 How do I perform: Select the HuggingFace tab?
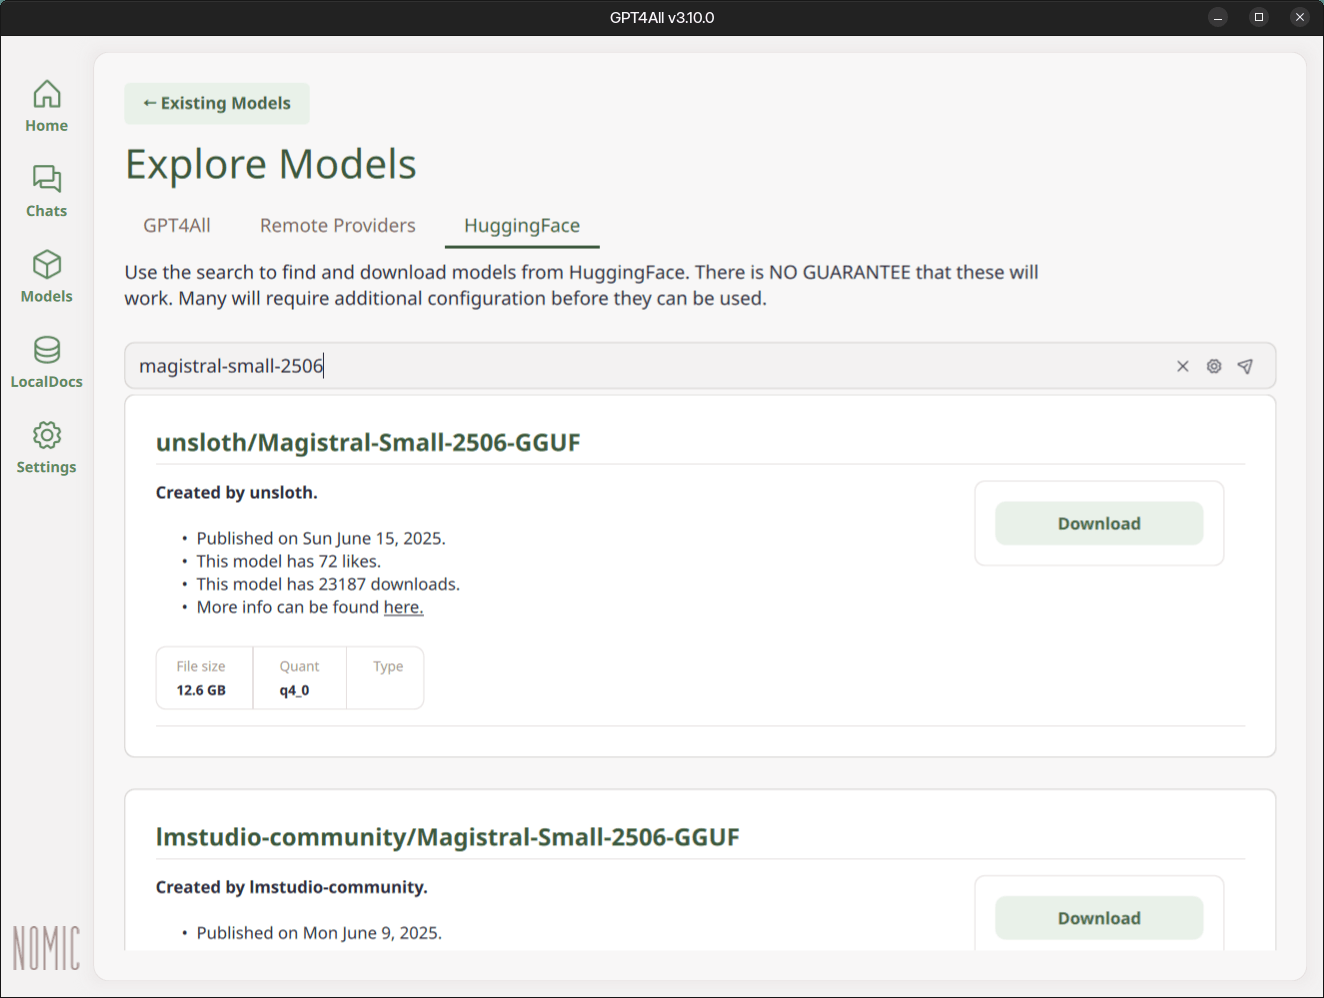pyautogui.click(x=521, y=226)
